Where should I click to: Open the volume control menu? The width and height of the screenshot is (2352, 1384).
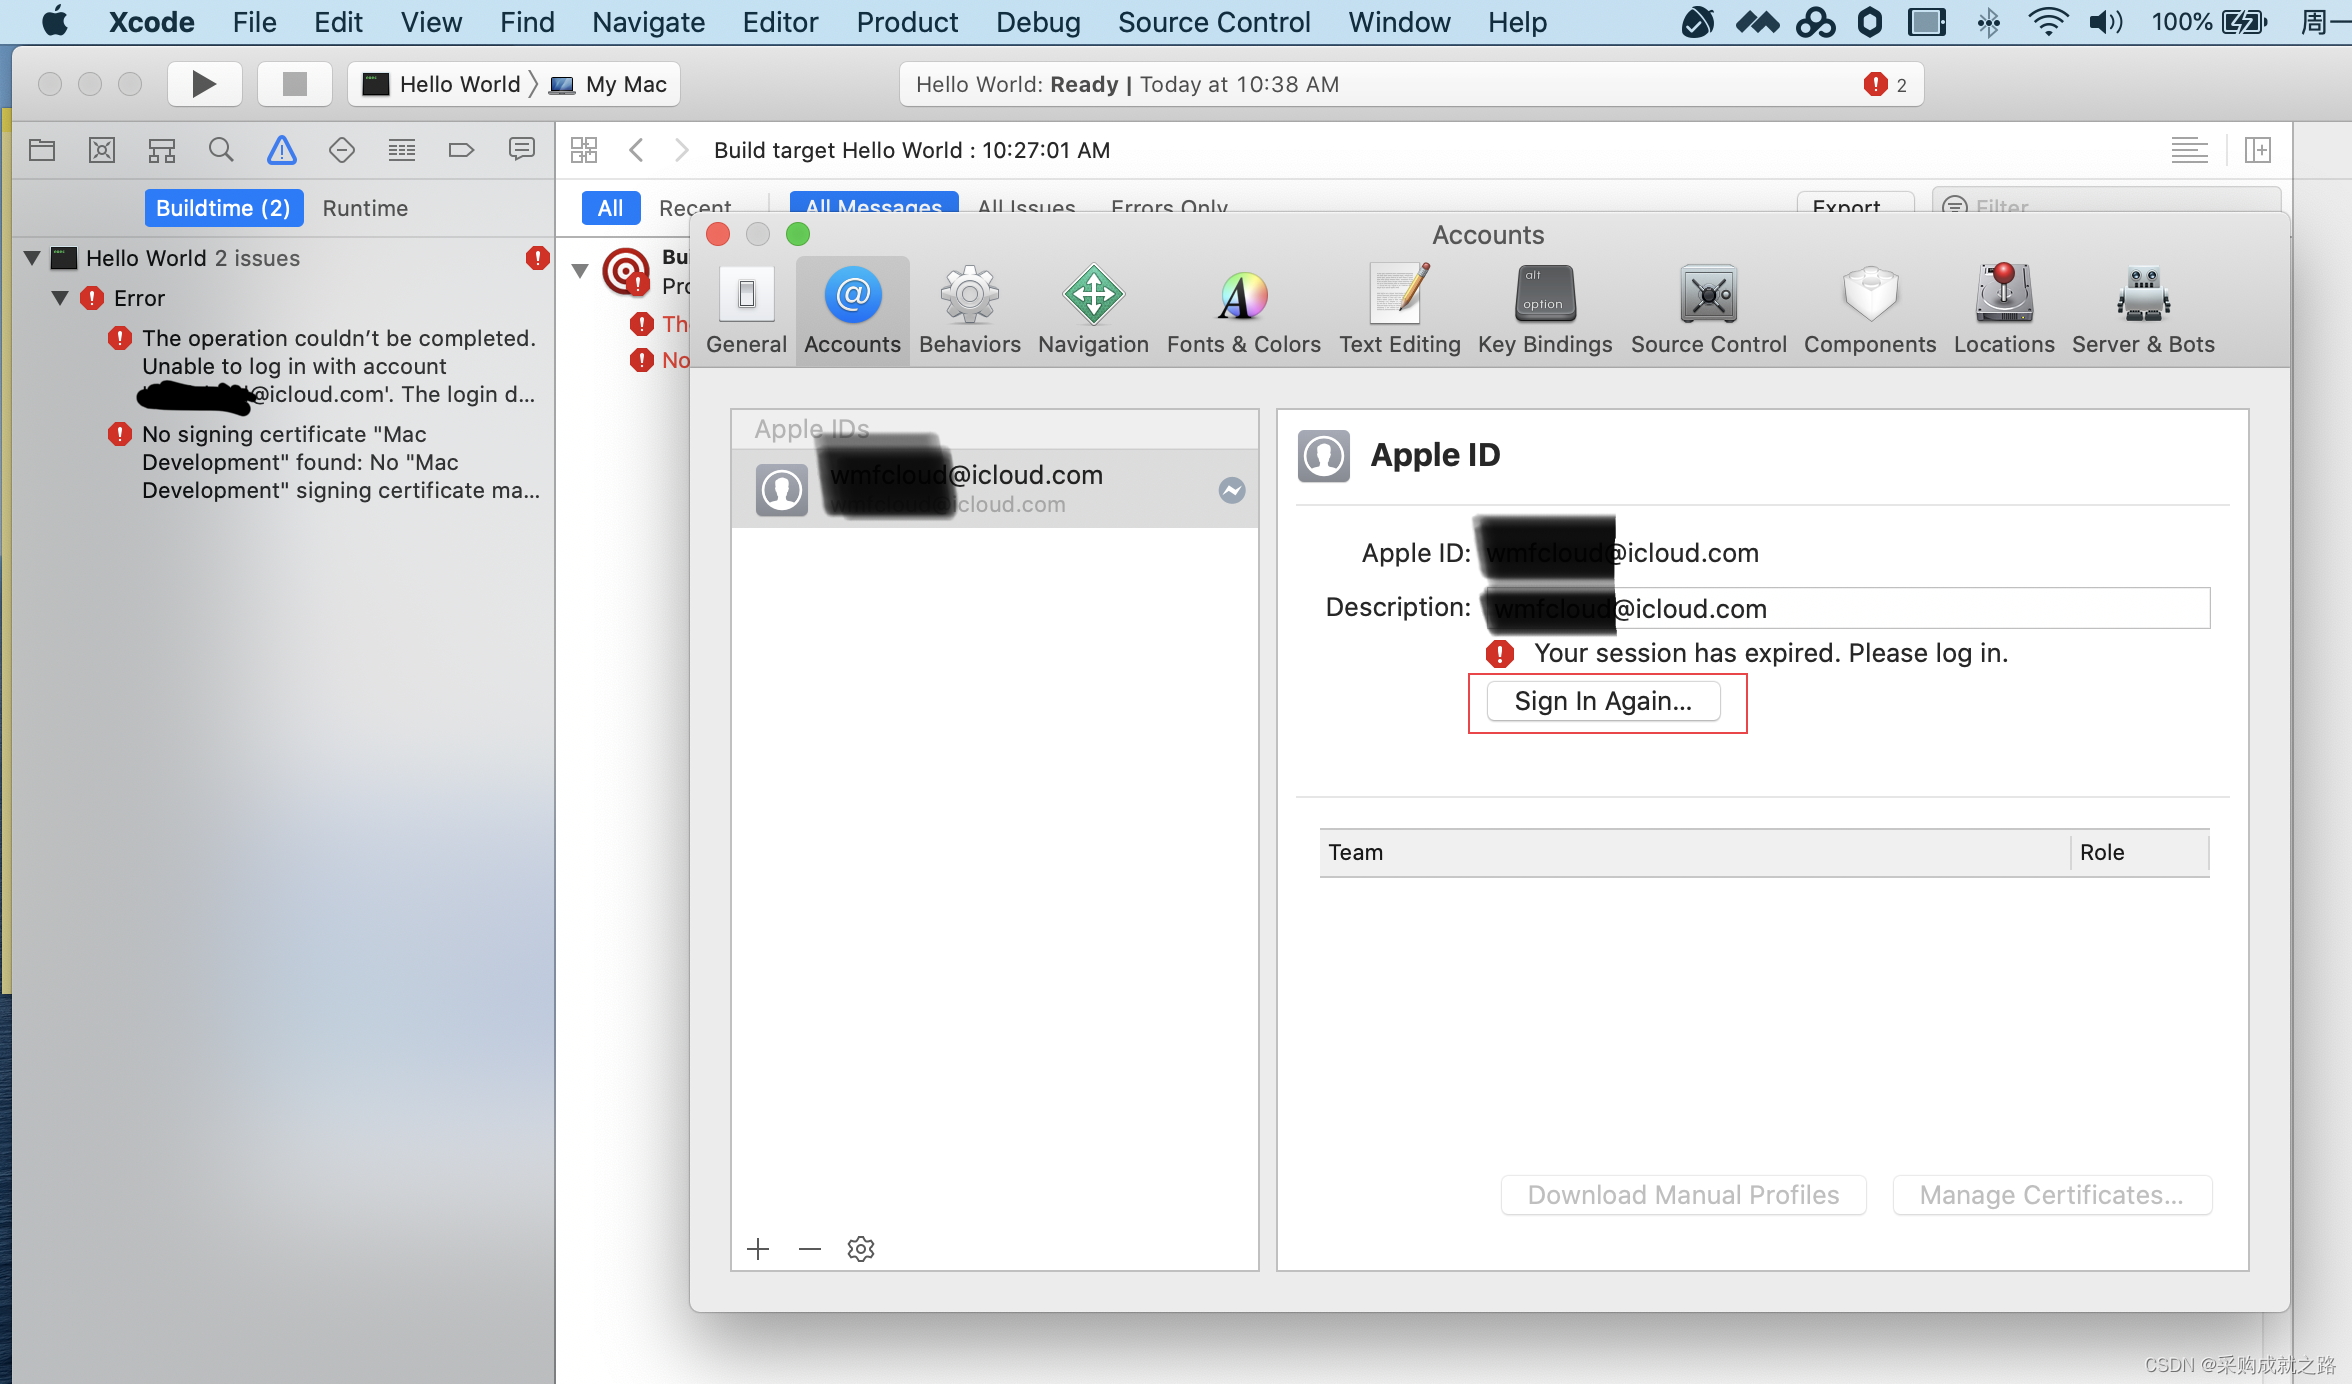[x=2105, y=22]
